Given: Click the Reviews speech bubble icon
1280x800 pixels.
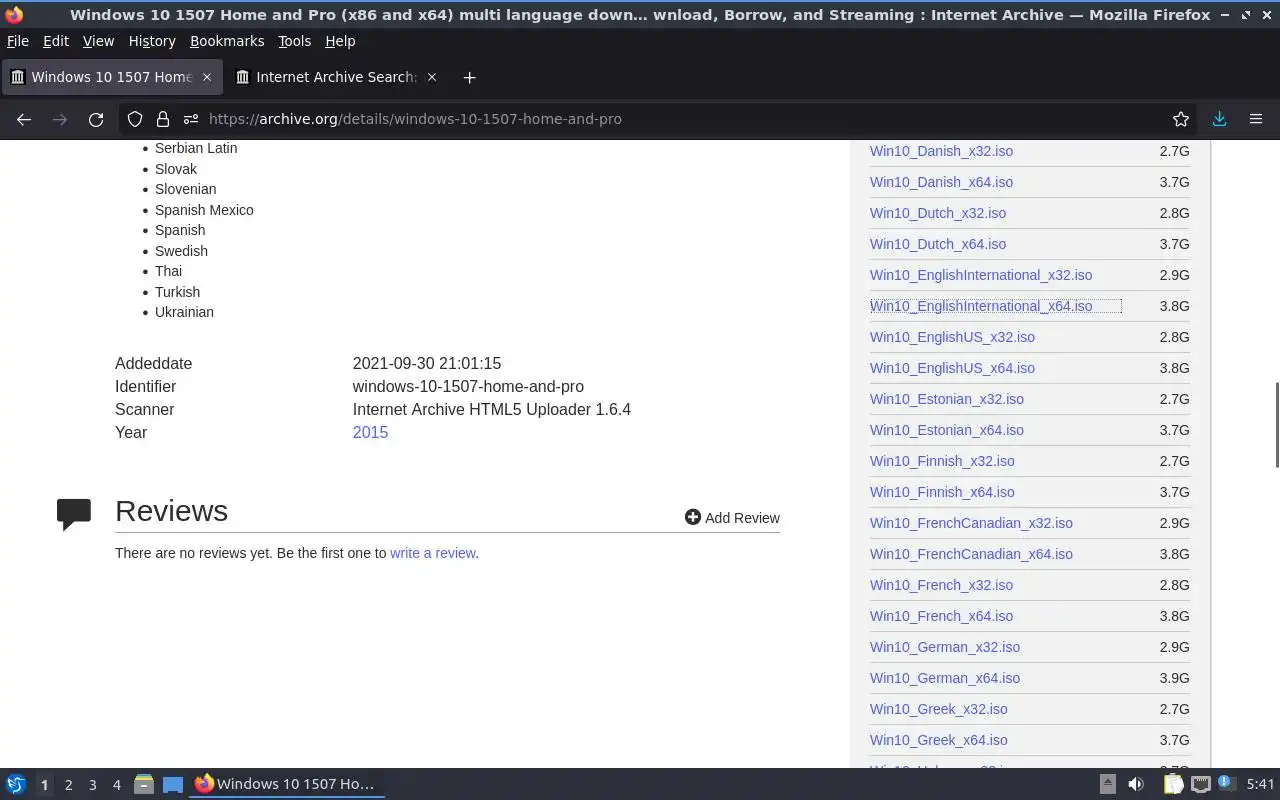Looking at the screenshot, I should [74, 514].
